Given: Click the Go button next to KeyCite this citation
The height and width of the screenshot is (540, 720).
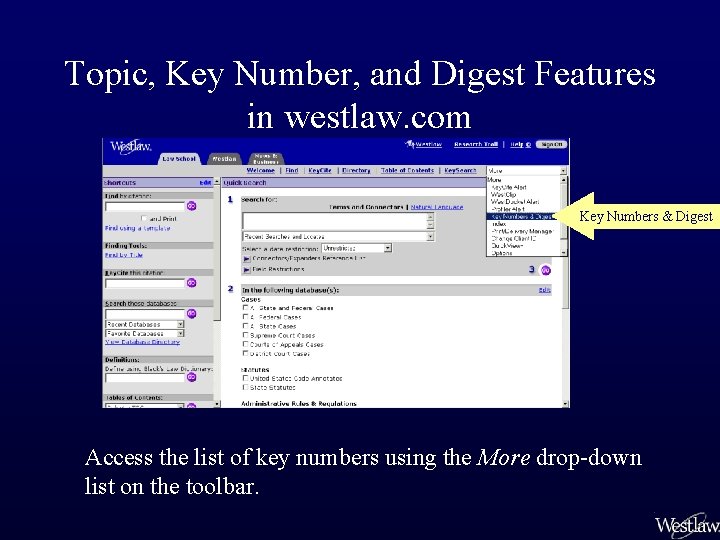Looking at the screenshot, I should coord(191,283).
